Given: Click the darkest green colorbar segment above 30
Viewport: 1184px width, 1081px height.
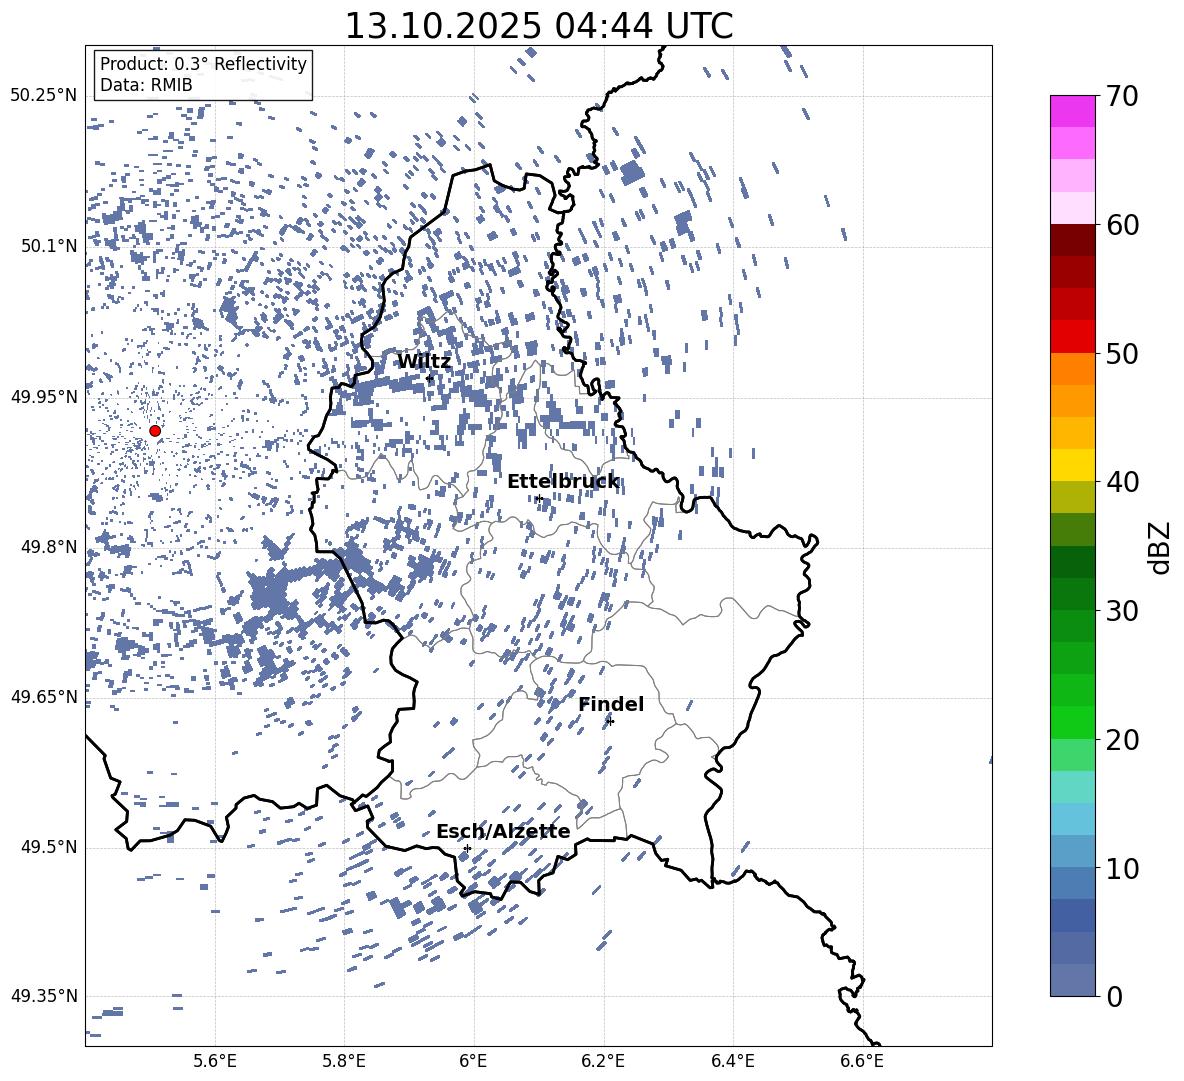Looking at the screenshot, I should 1073,562.
